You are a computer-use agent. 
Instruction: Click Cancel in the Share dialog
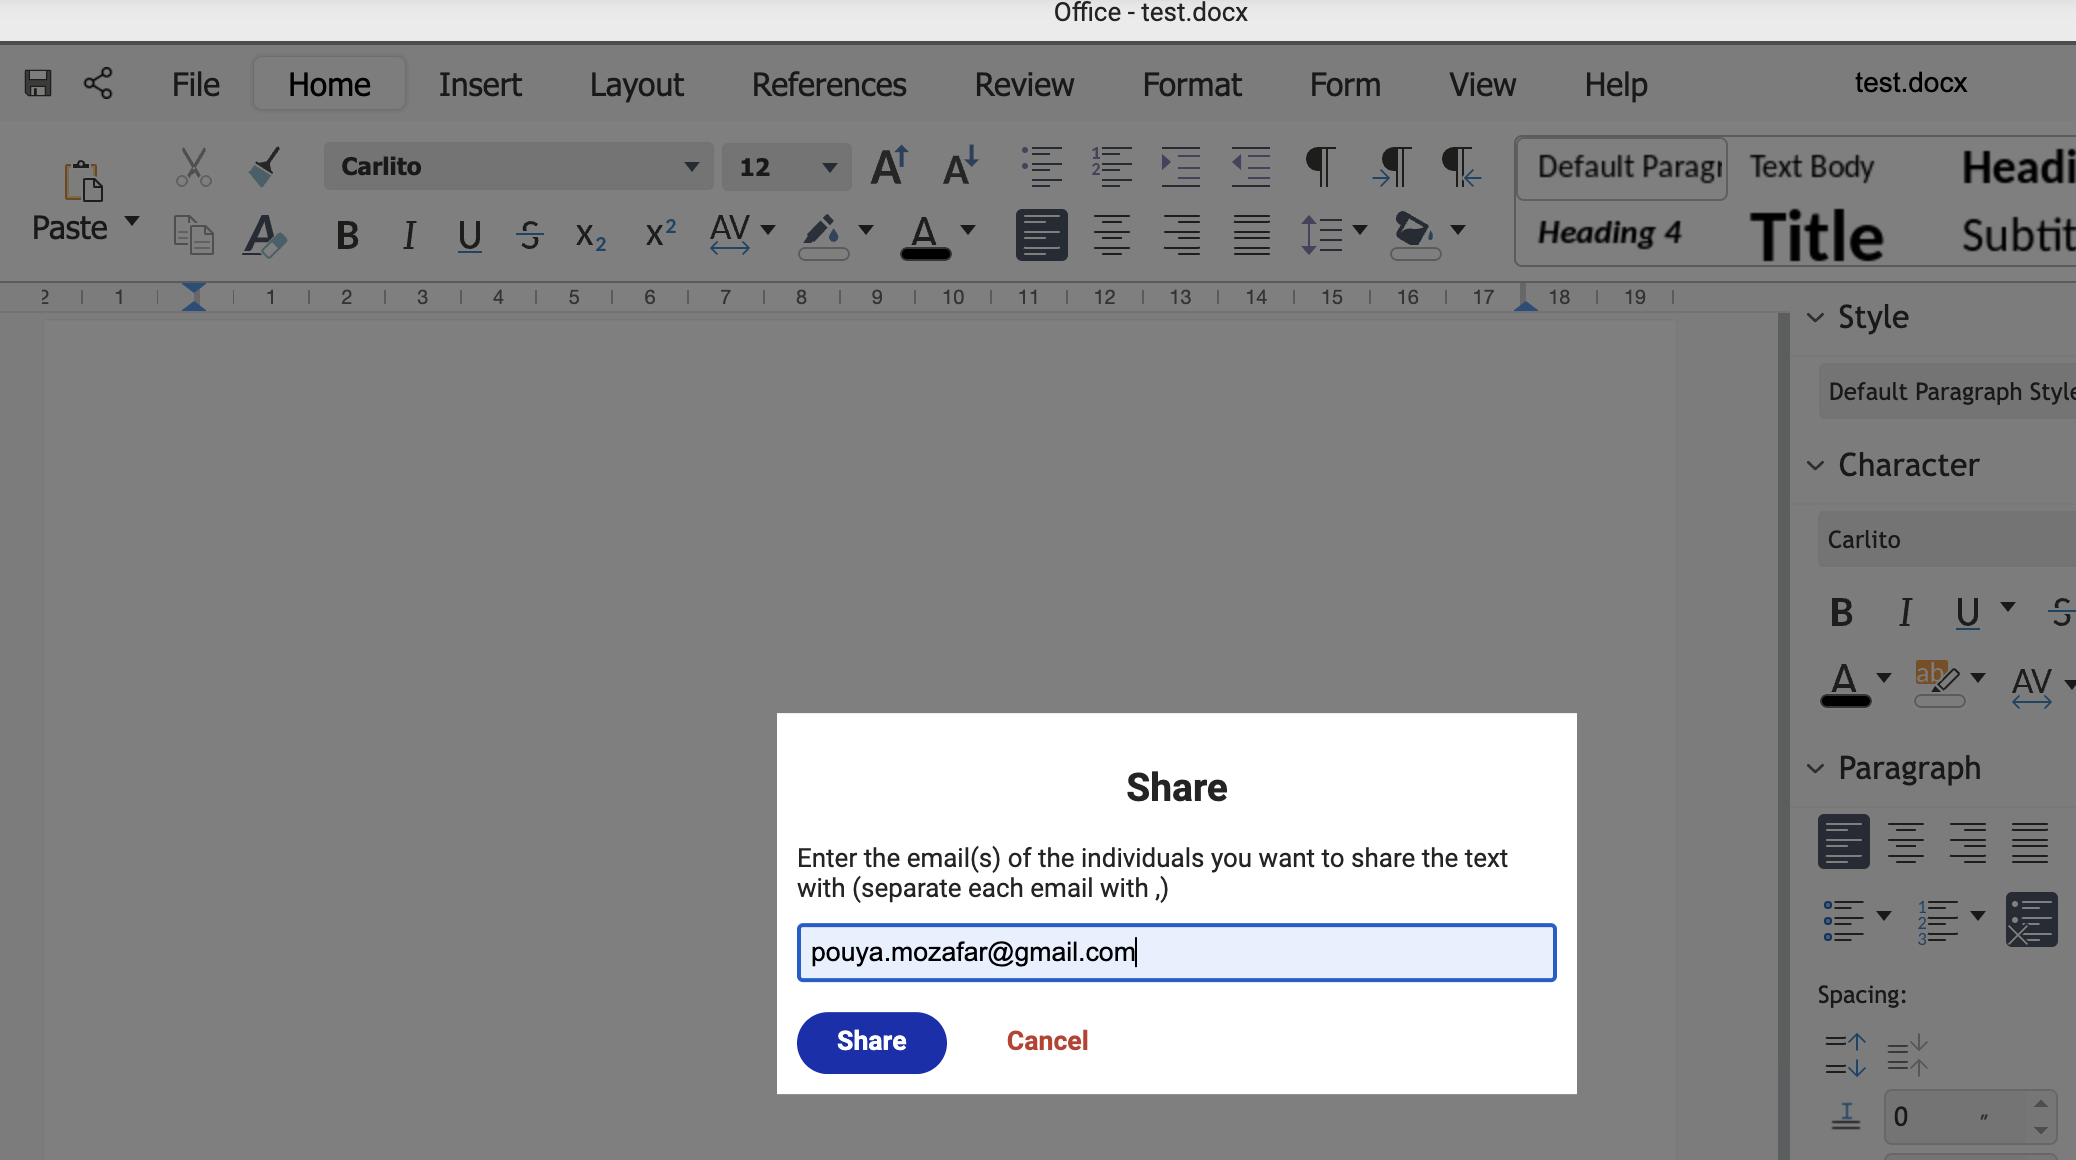pos(1046,1041)
